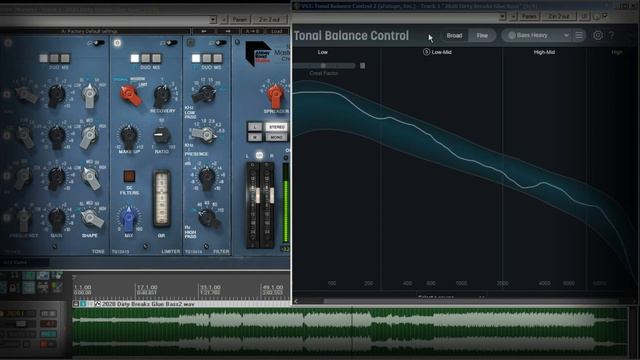The height and width of the screenshot is (360, 640).
Task: Click the Abbey Road logo
Action: [258, 53]
